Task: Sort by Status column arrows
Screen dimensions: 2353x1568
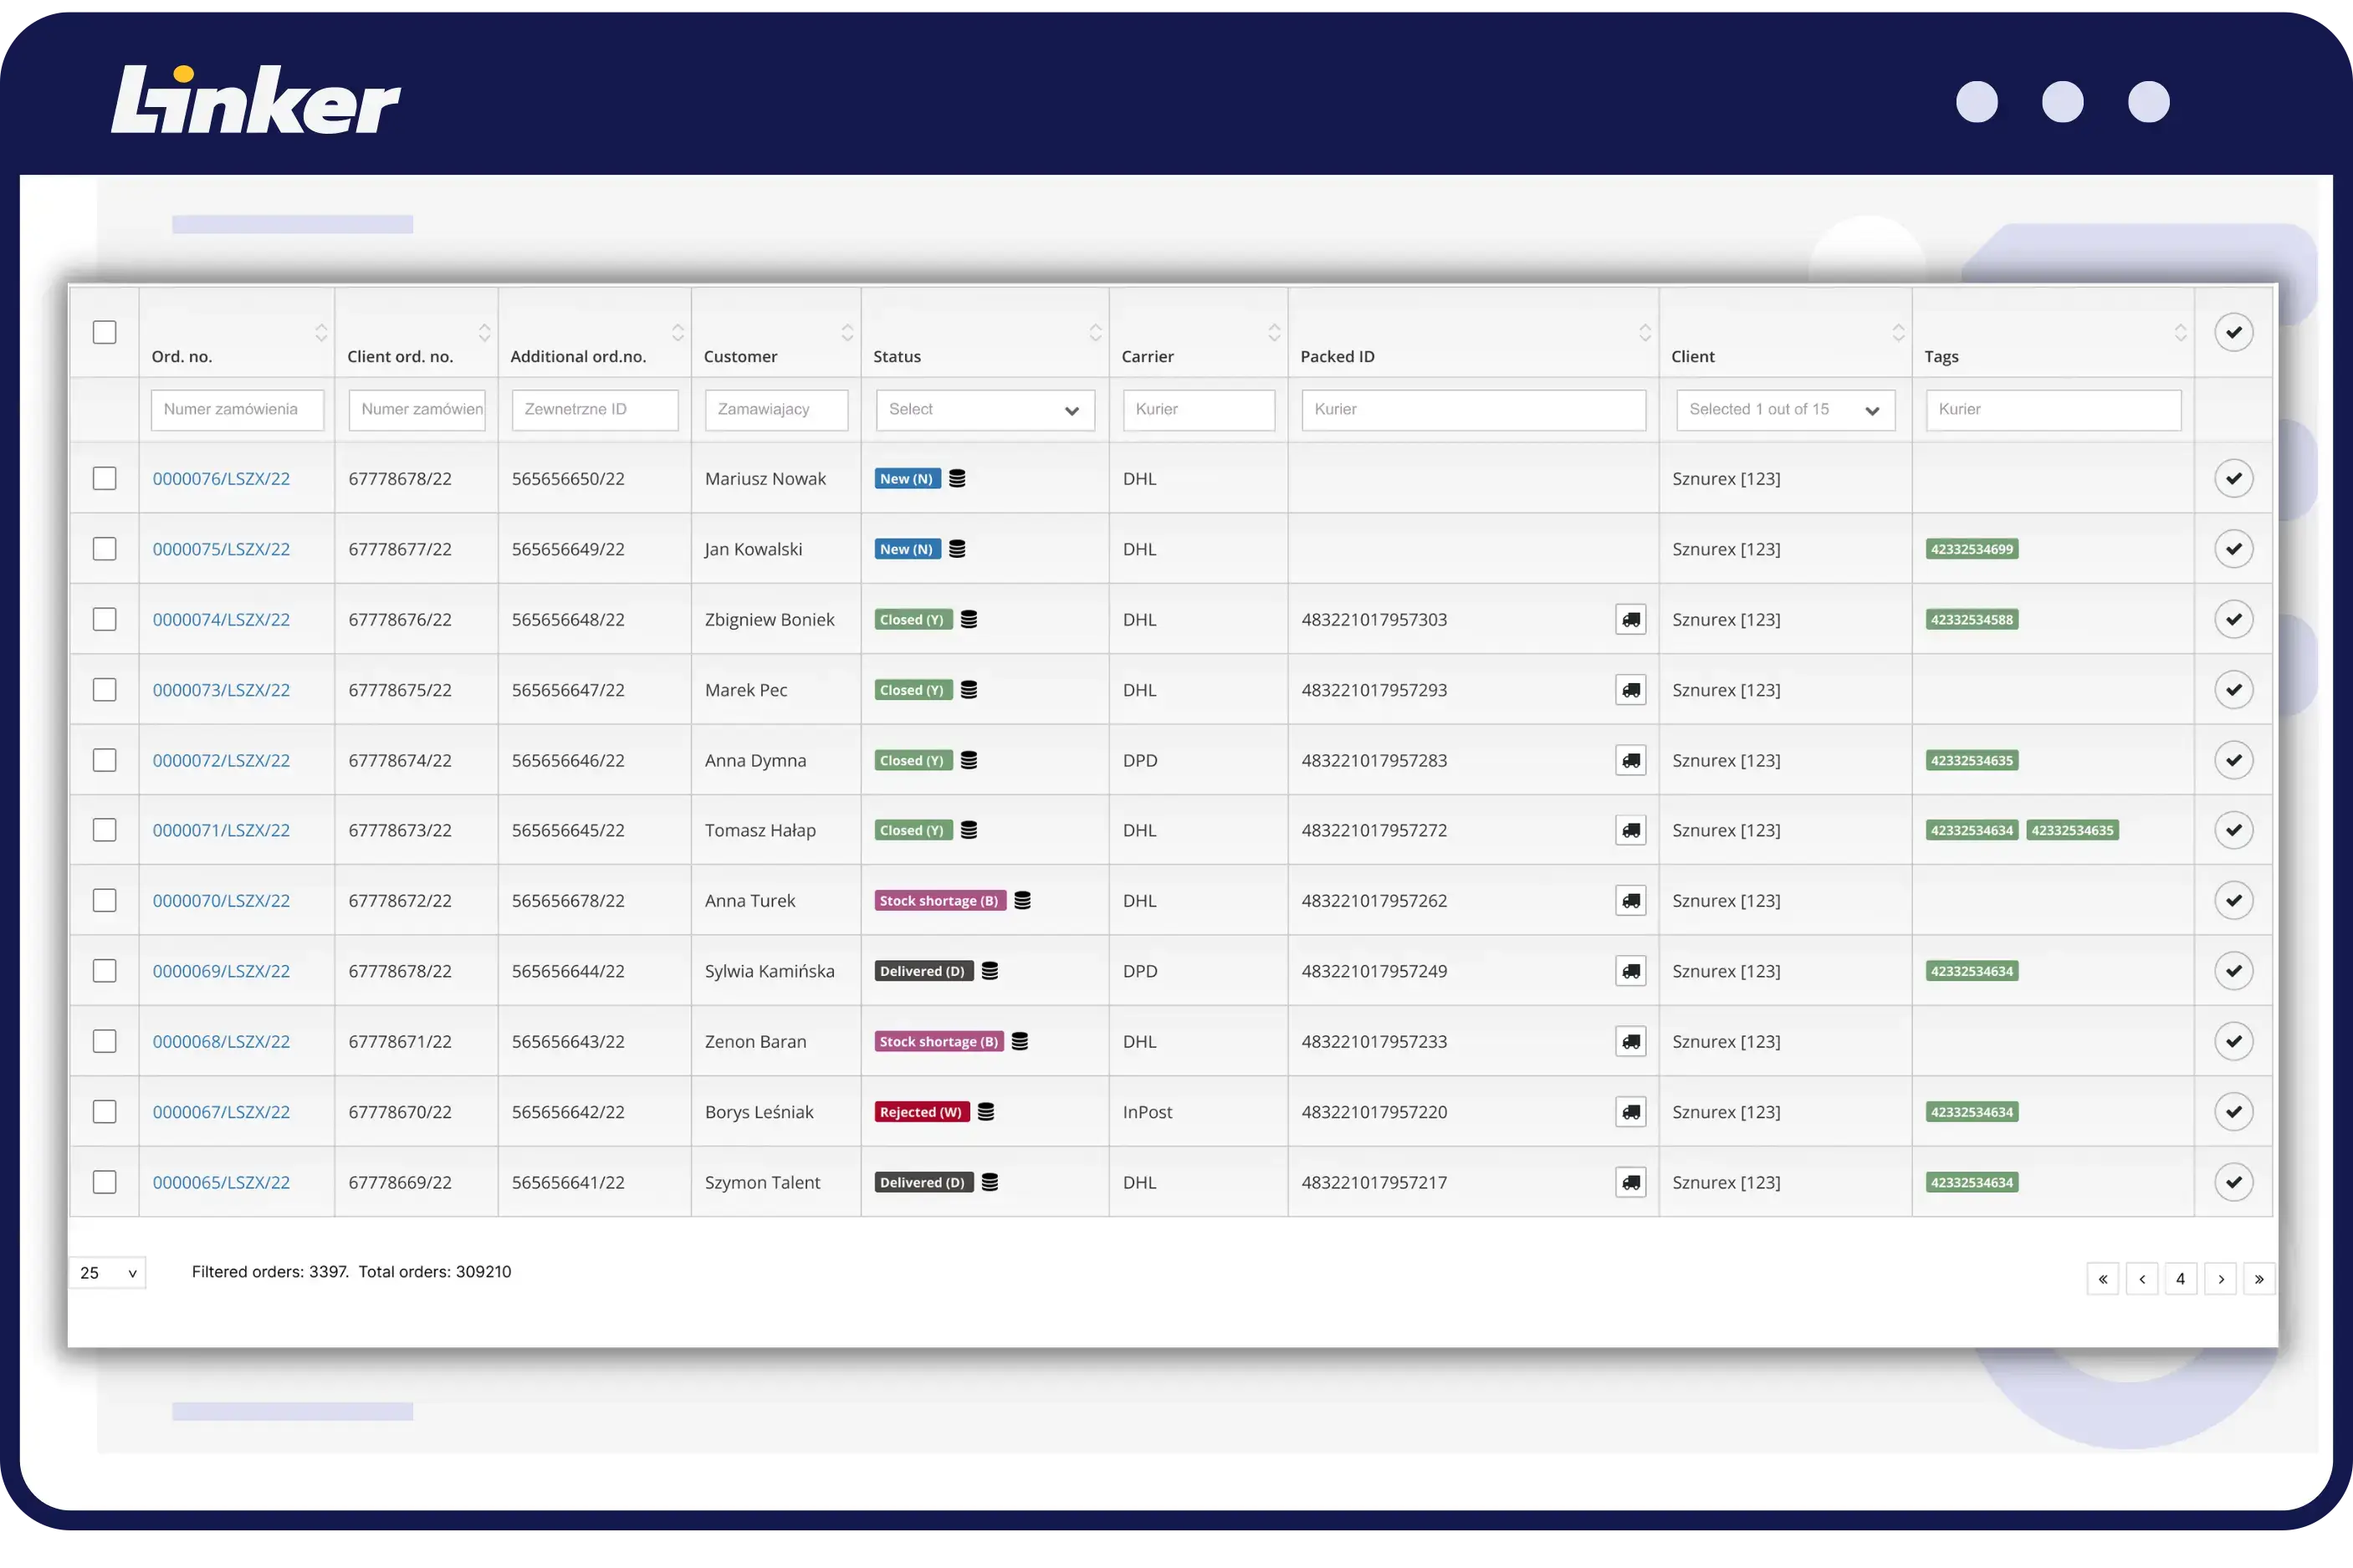Action: coord(1095,333)
